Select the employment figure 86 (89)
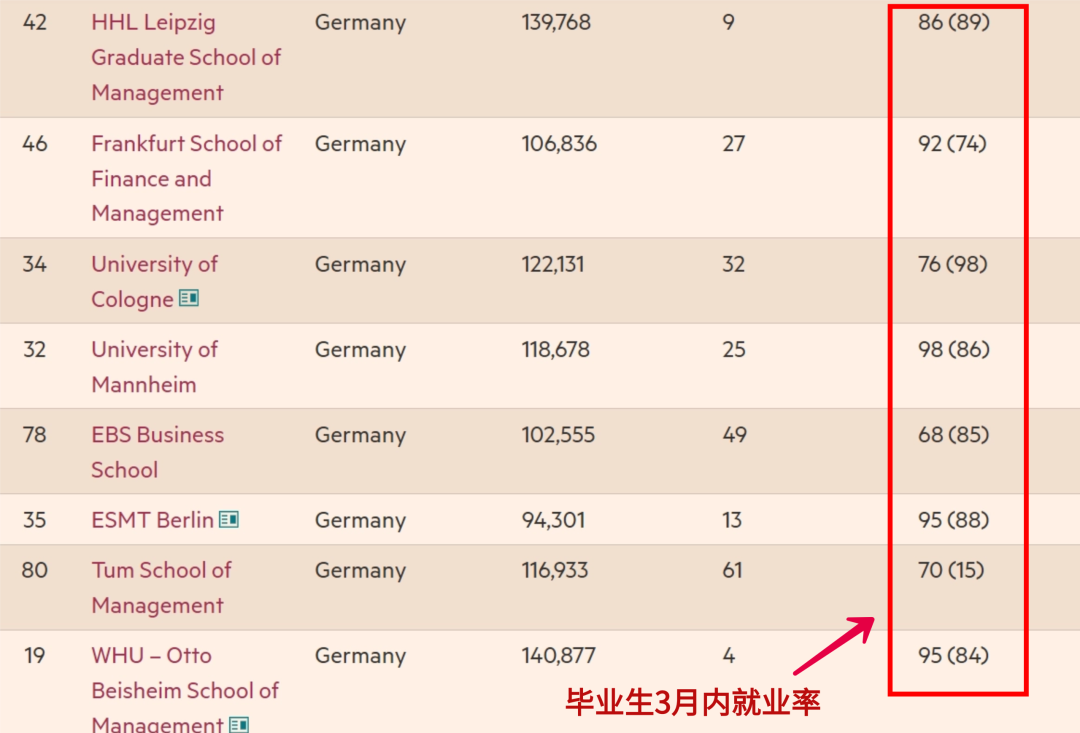The height and width of the screenshot is (733, 1080). [954, 22]
